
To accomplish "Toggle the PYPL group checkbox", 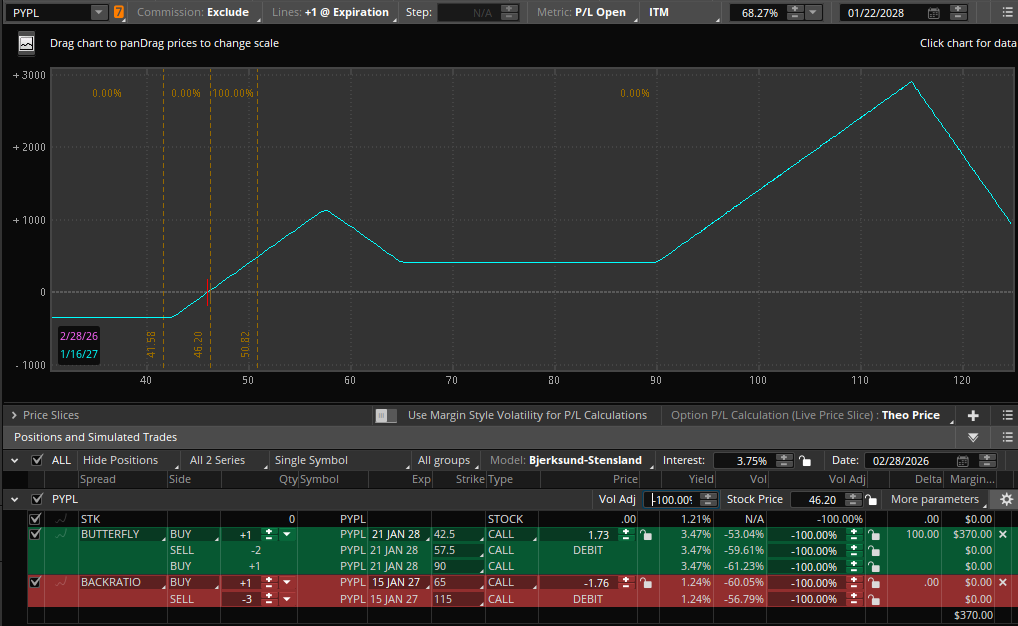I will click(x=37, y=499).
